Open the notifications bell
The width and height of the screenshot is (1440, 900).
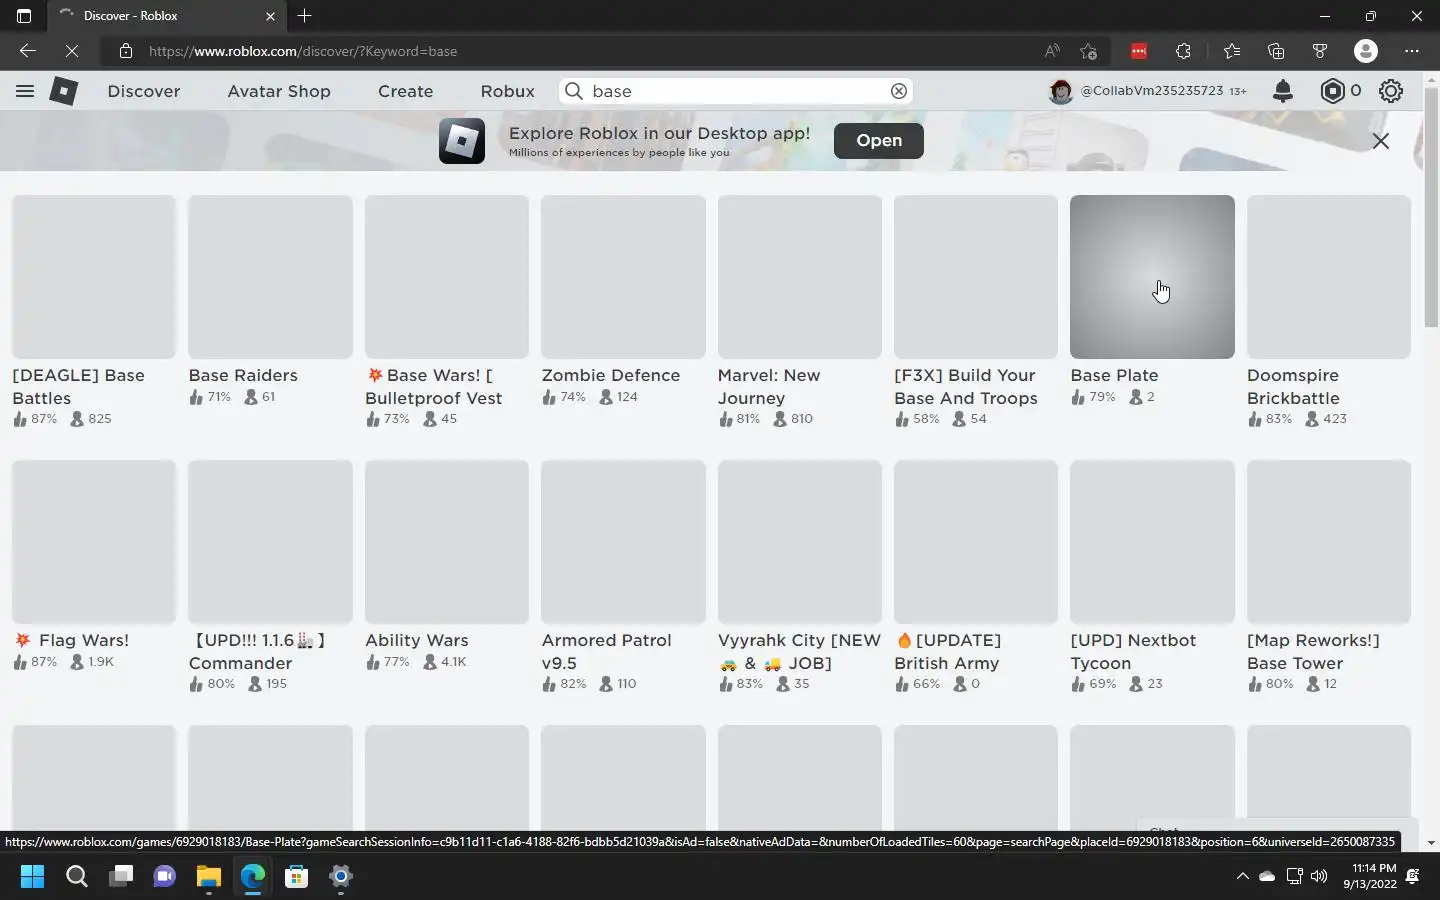(x=1283, y=91)
